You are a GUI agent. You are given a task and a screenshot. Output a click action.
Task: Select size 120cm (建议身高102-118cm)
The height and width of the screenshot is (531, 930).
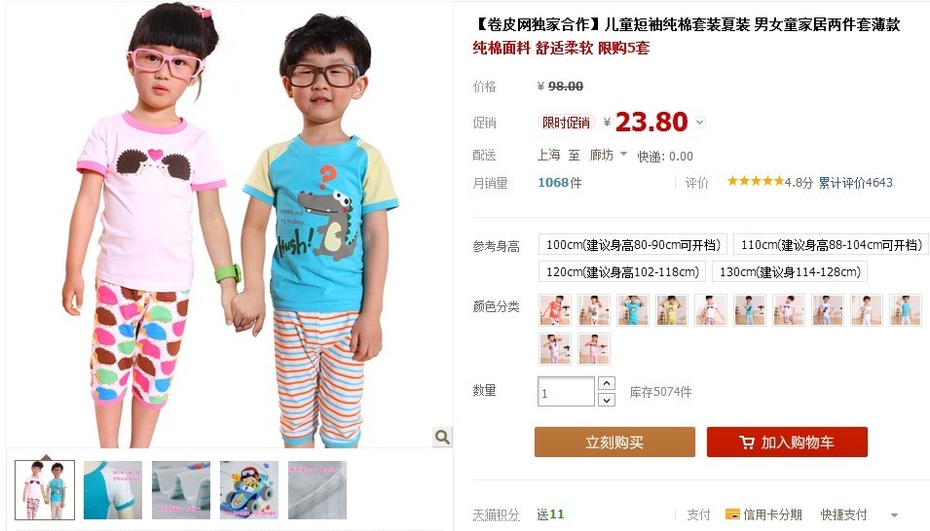pyautogui.click(x=622, y=272)
